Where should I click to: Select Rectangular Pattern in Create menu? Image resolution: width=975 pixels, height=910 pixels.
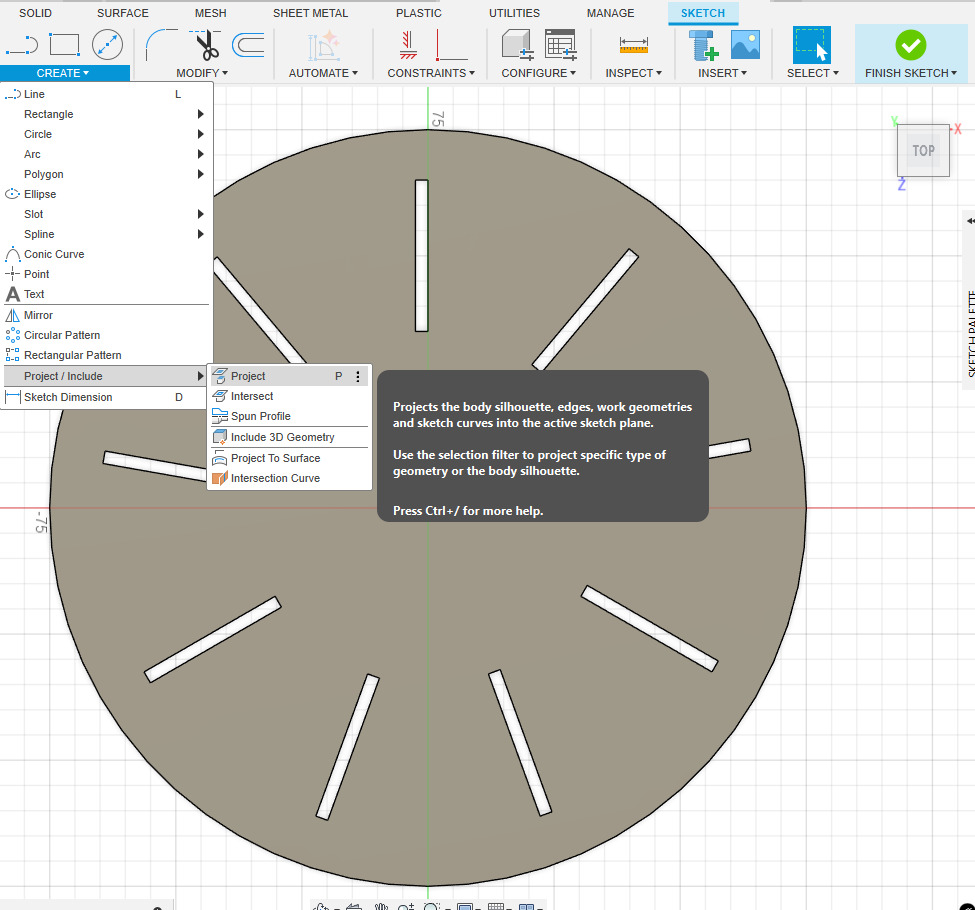(x=106, y=355)
